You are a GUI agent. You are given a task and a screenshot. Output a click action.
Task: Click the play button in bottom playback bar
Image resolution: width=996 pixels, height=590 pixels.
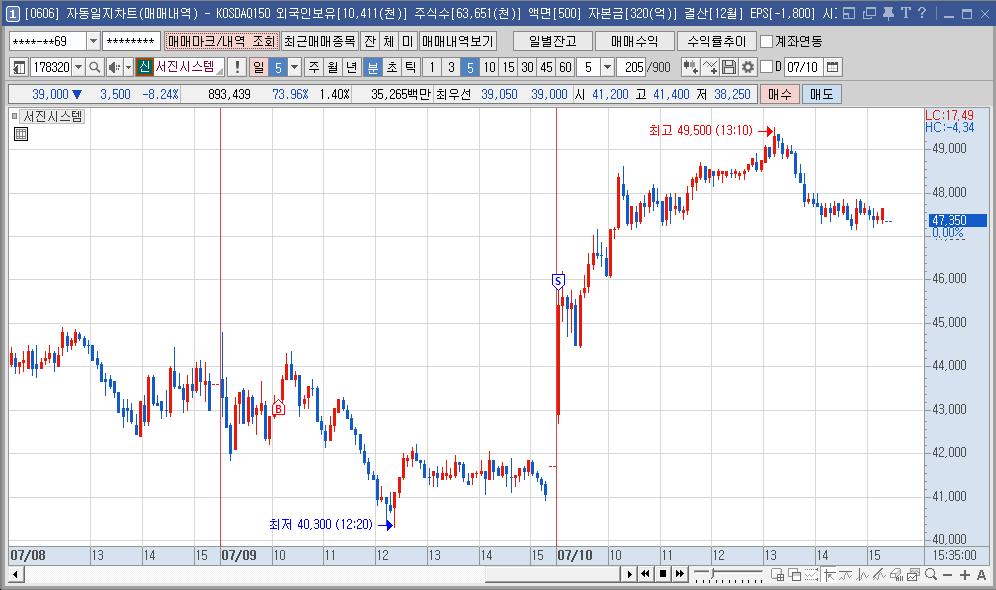click(629, 574)
